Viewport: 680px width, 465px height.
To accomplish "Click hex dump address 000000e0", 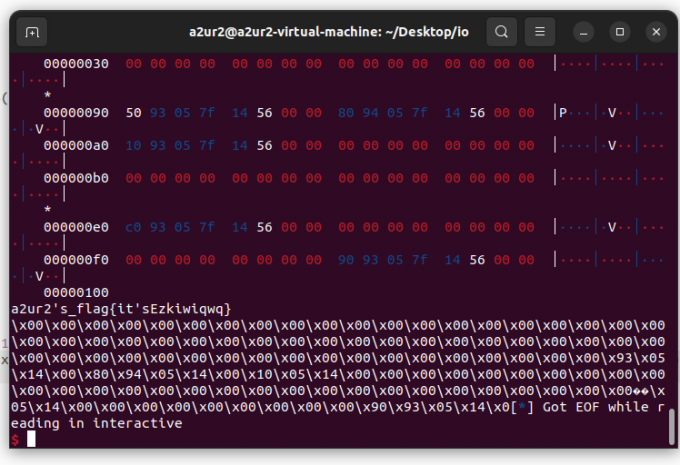I will (76, 227).
